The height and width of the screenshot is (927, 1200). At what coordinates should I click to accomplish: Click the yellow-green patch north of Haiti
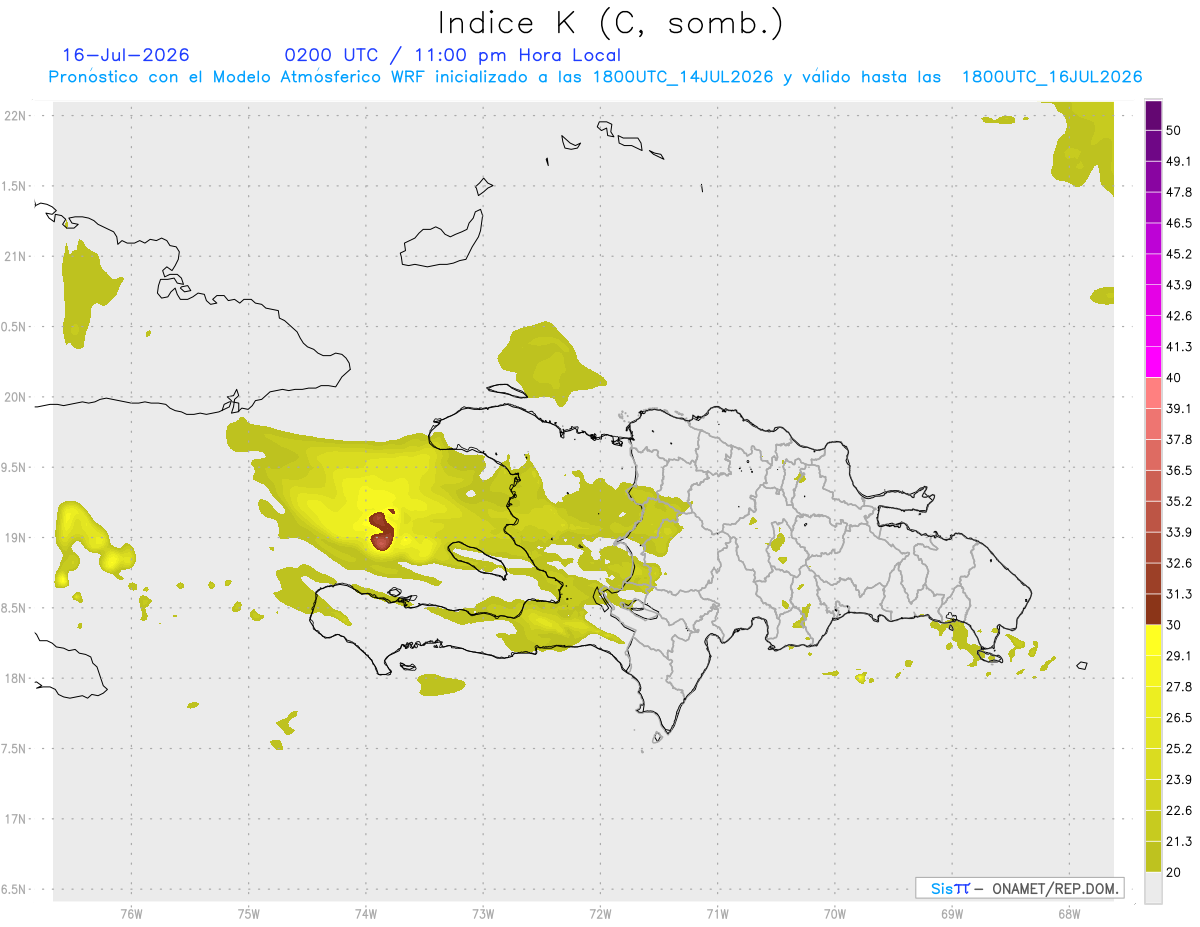(548, 360)
